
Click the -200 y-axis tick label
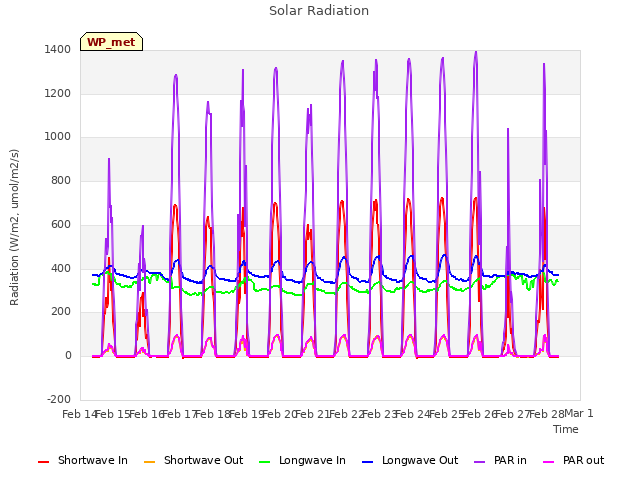(x=59, y=399)
